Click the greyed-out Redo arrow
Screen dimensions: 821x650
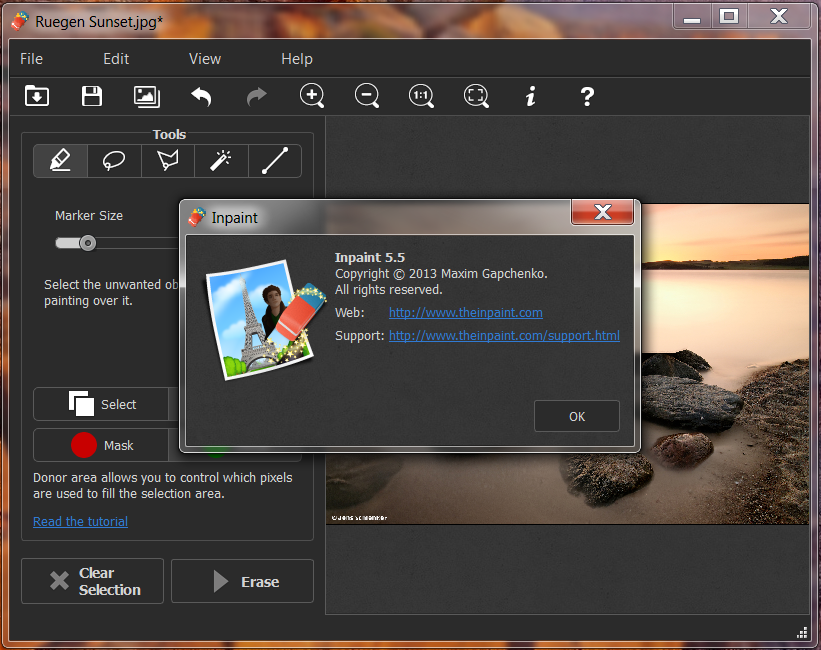pyautogui.click(x=257, y=96)
